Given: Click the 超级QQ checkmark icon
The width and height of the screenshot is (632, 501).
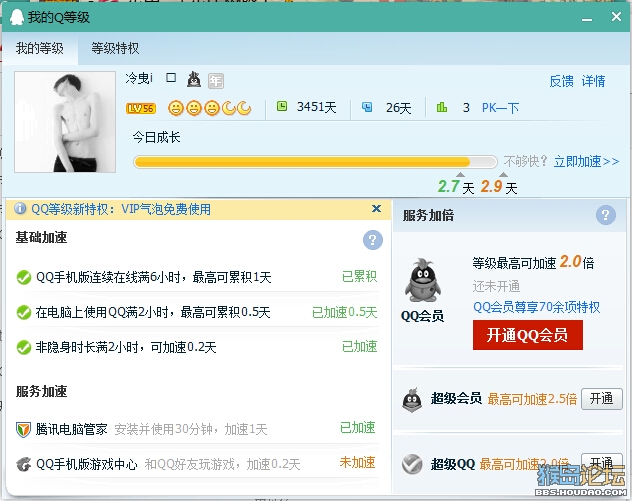Looking at the screenshot, I should tap(412, 464).
